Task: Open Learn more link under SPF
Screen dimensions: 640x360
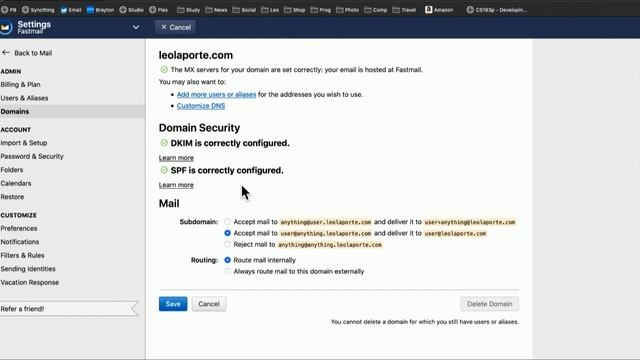Action: (x=176, y=185)
